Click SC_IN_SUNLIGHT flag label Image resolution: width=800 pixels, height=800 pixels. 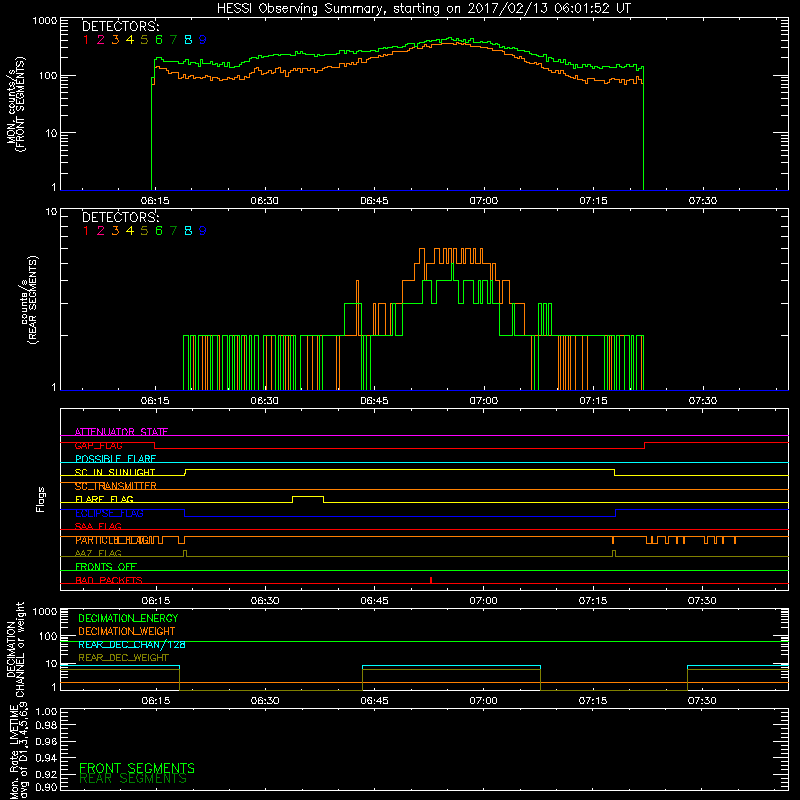click(115, 472)
